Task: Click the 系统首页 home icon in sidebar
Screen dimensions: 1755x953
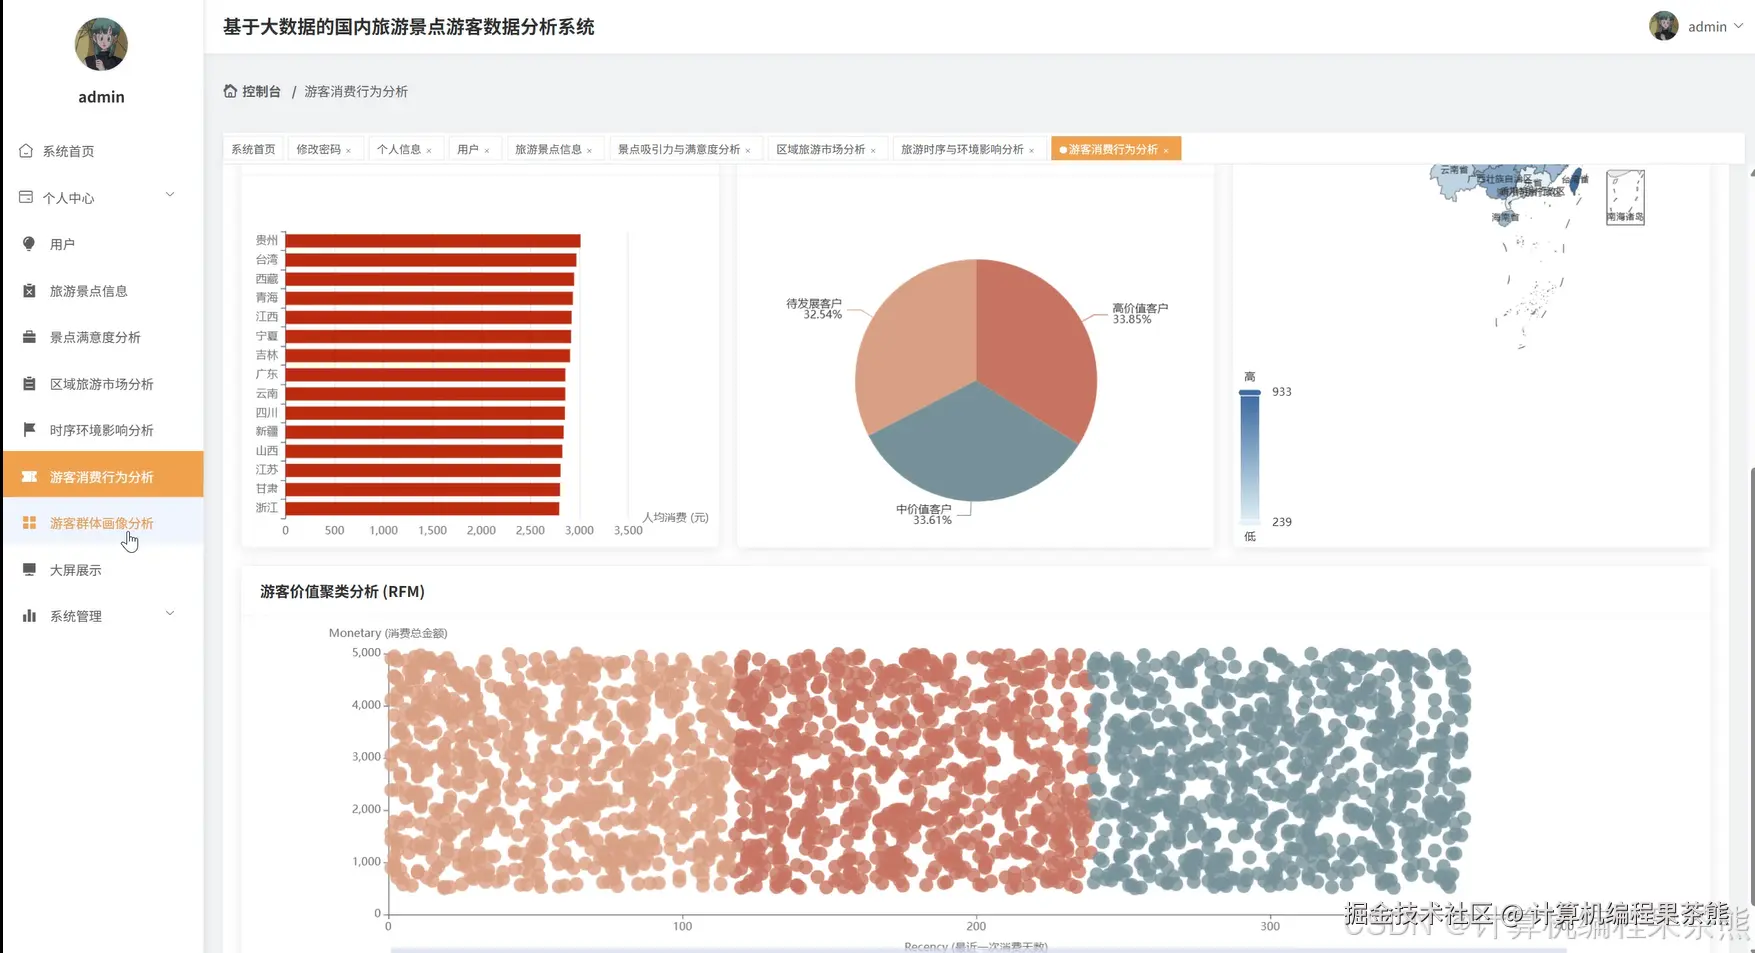Action: point(26,151)
